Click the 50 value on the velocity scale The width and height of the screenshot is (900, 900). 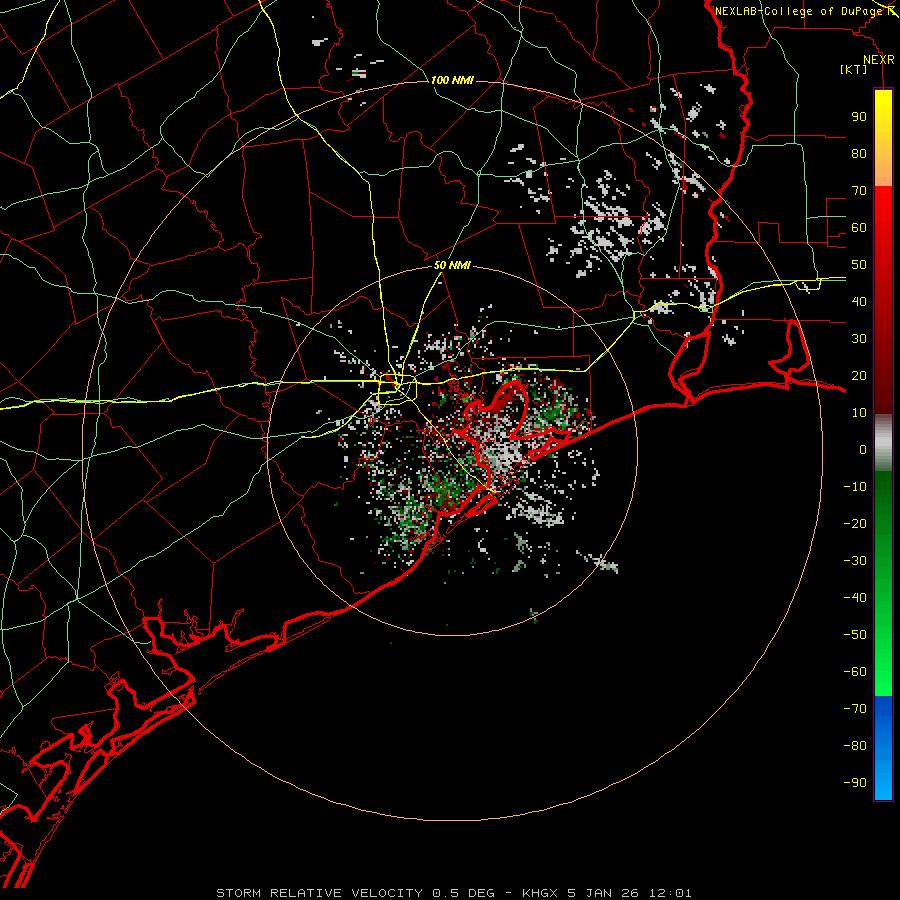[859, 265]
